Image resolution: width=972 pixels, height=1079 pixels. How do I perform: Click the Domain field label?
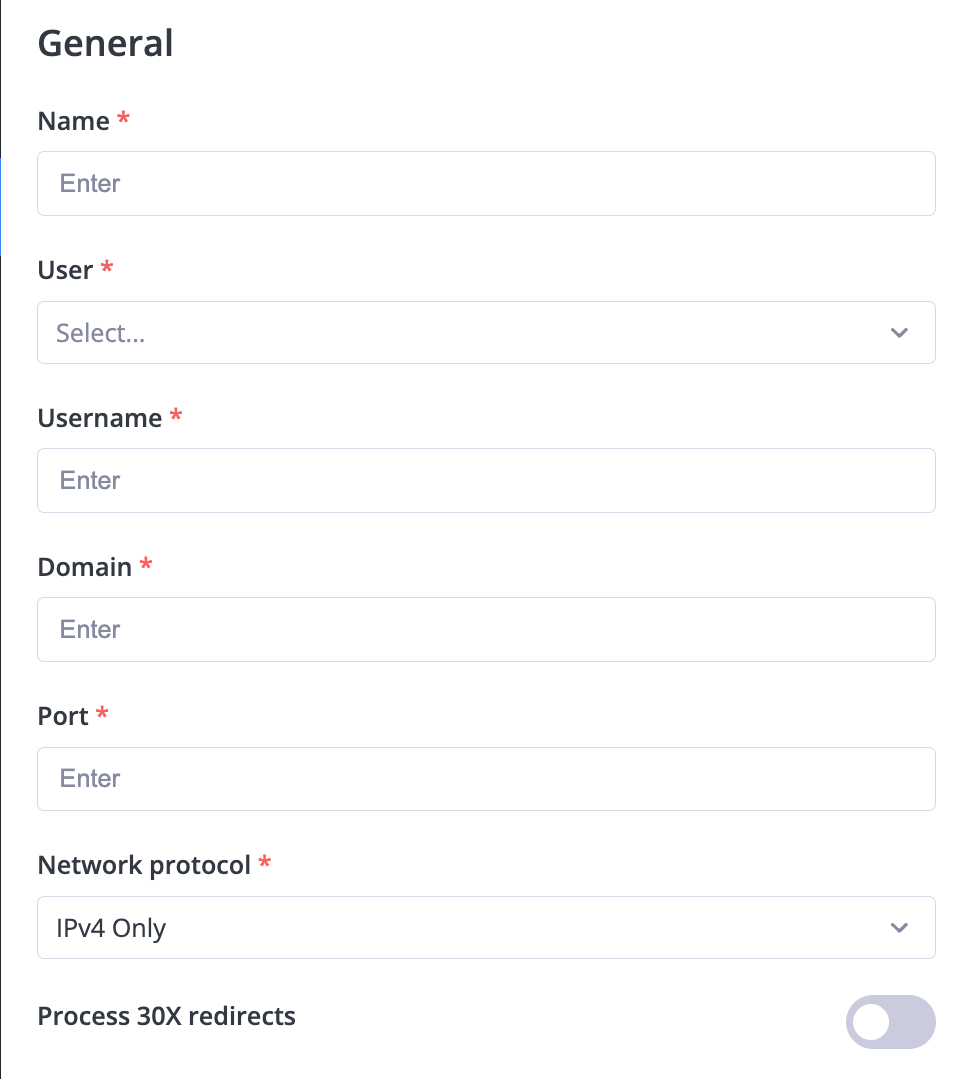click(85, 568)
